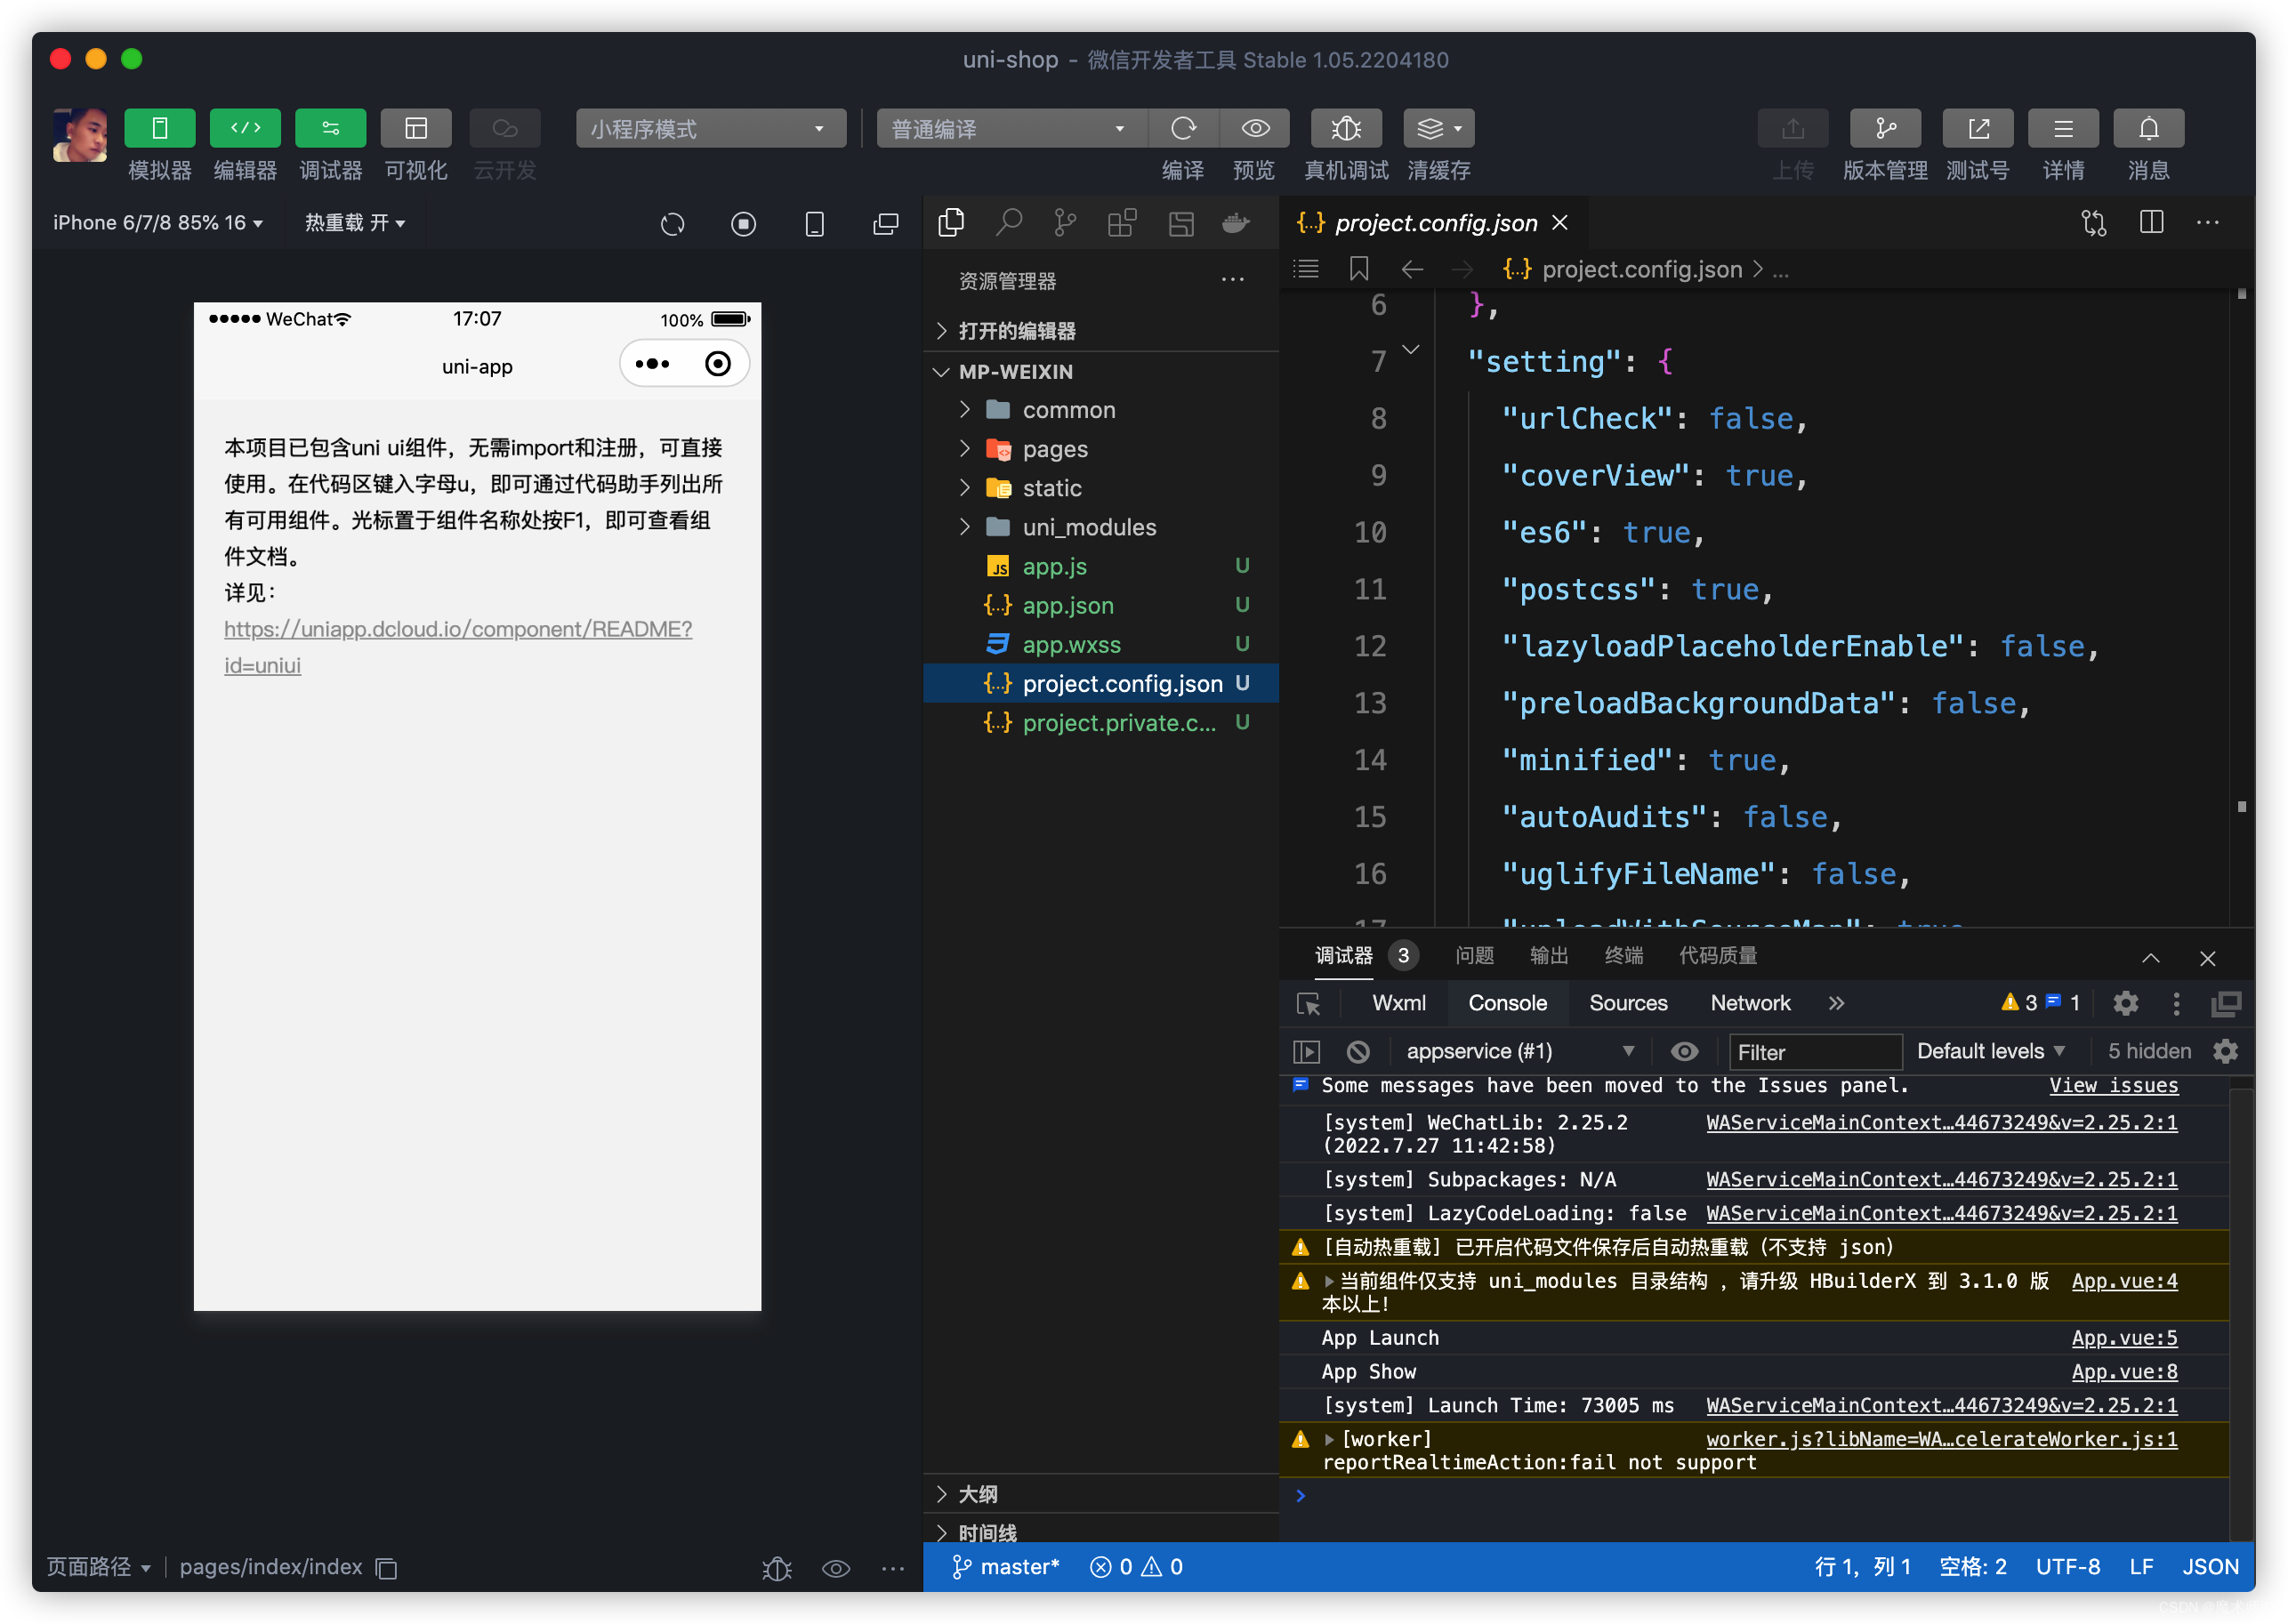Image resolution: width=2288 pixels, height=1624 pixels.
Task: Clear the console with the ban icon
Action: pyautogui.click(x=1357, y=1051)
